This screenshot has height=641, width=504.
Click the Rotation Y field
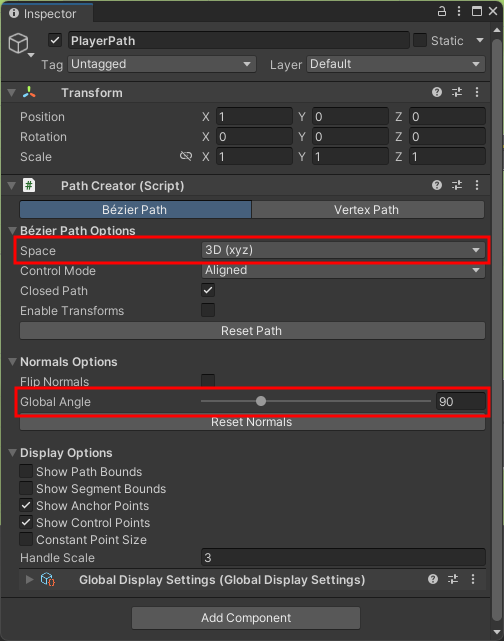point(350,137)
